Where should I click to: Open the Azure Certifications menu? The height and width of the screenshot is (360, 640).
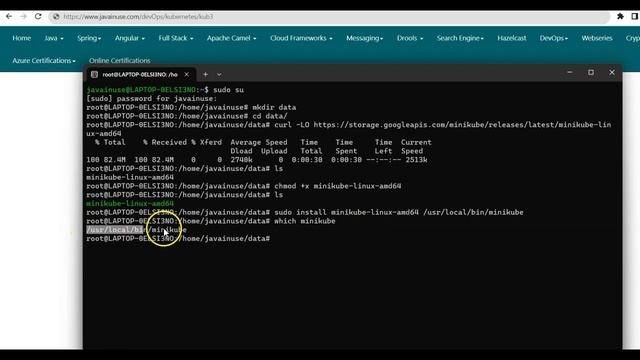[44, 60]
